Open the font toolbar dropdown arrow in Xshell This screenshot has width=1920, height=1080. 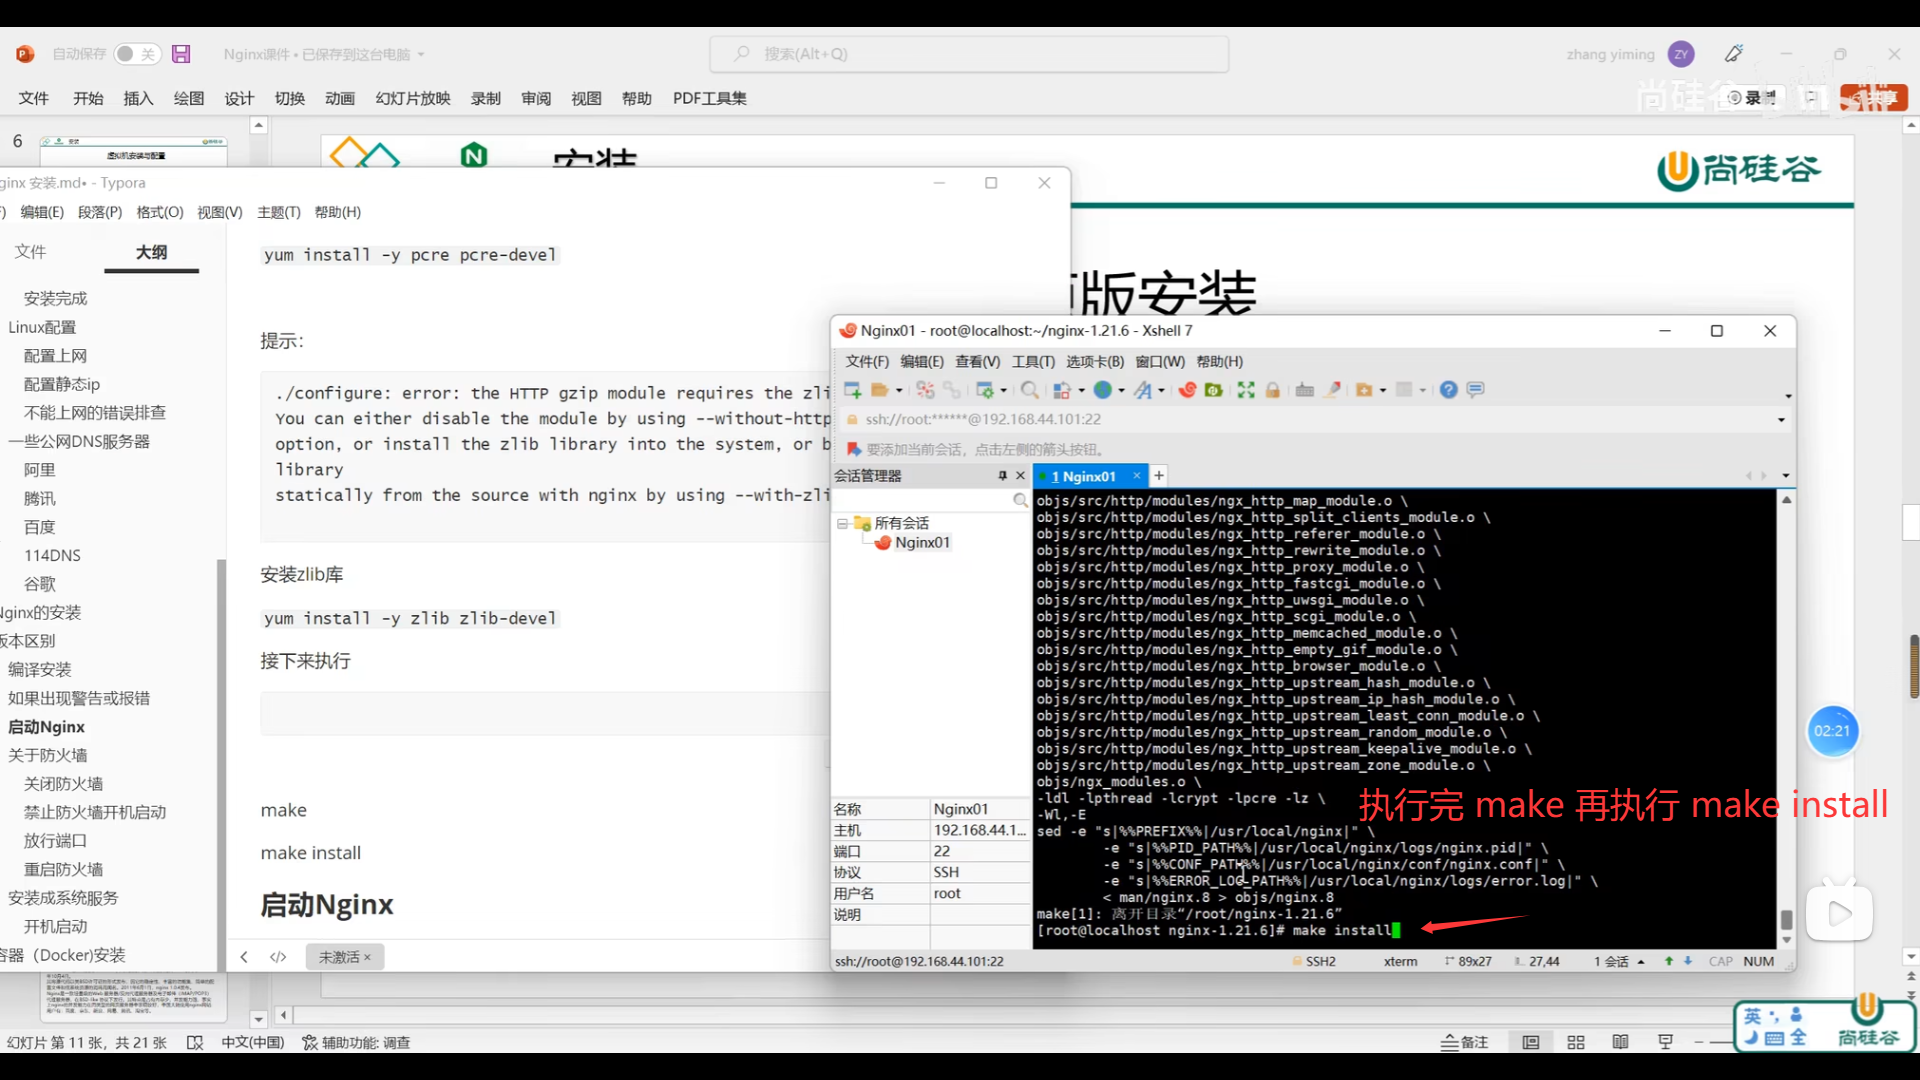tap(1161, 391)
